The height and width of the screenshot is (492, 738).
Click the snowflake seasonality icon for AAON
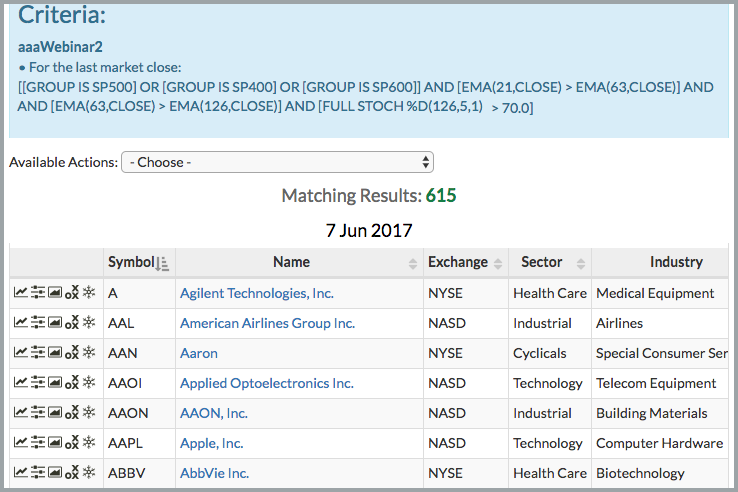tap(88, 413)
